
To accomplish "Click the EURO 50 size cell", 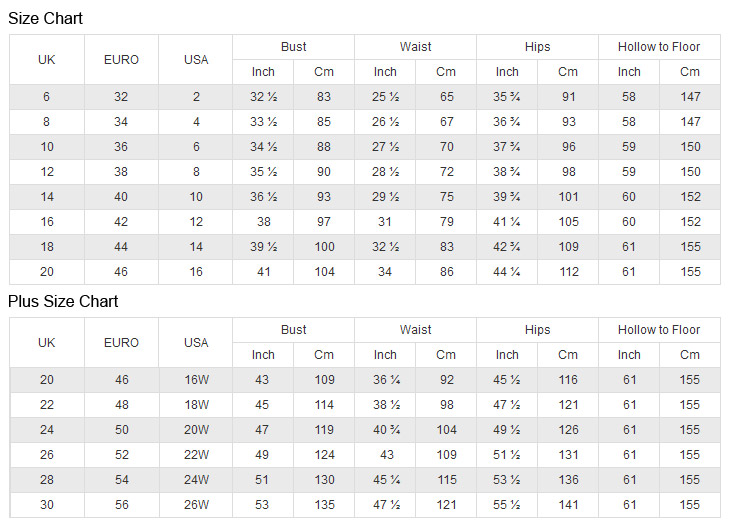I will pyautogui.click(x=121, y=430).
